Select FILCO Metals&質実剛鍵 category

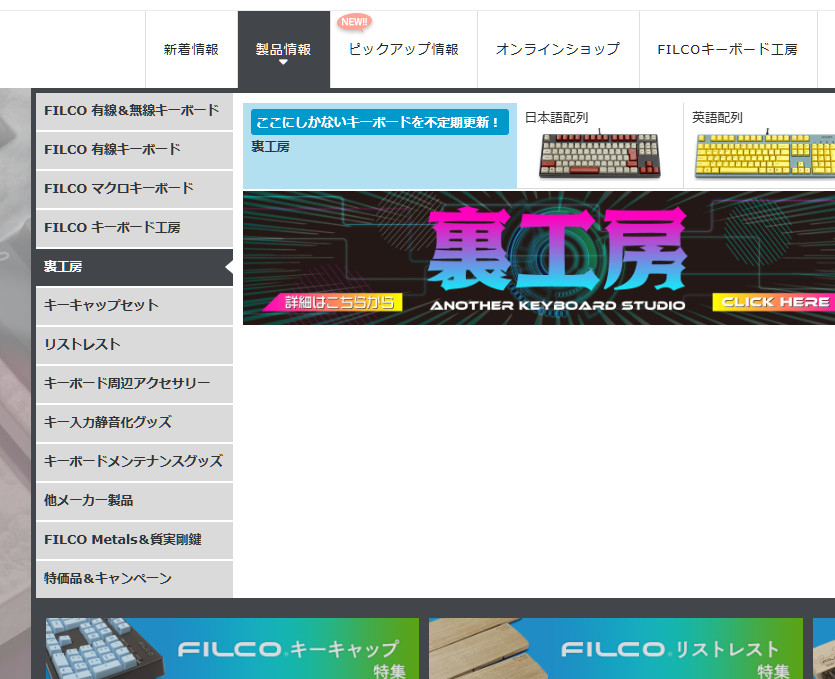coord(134,539)
